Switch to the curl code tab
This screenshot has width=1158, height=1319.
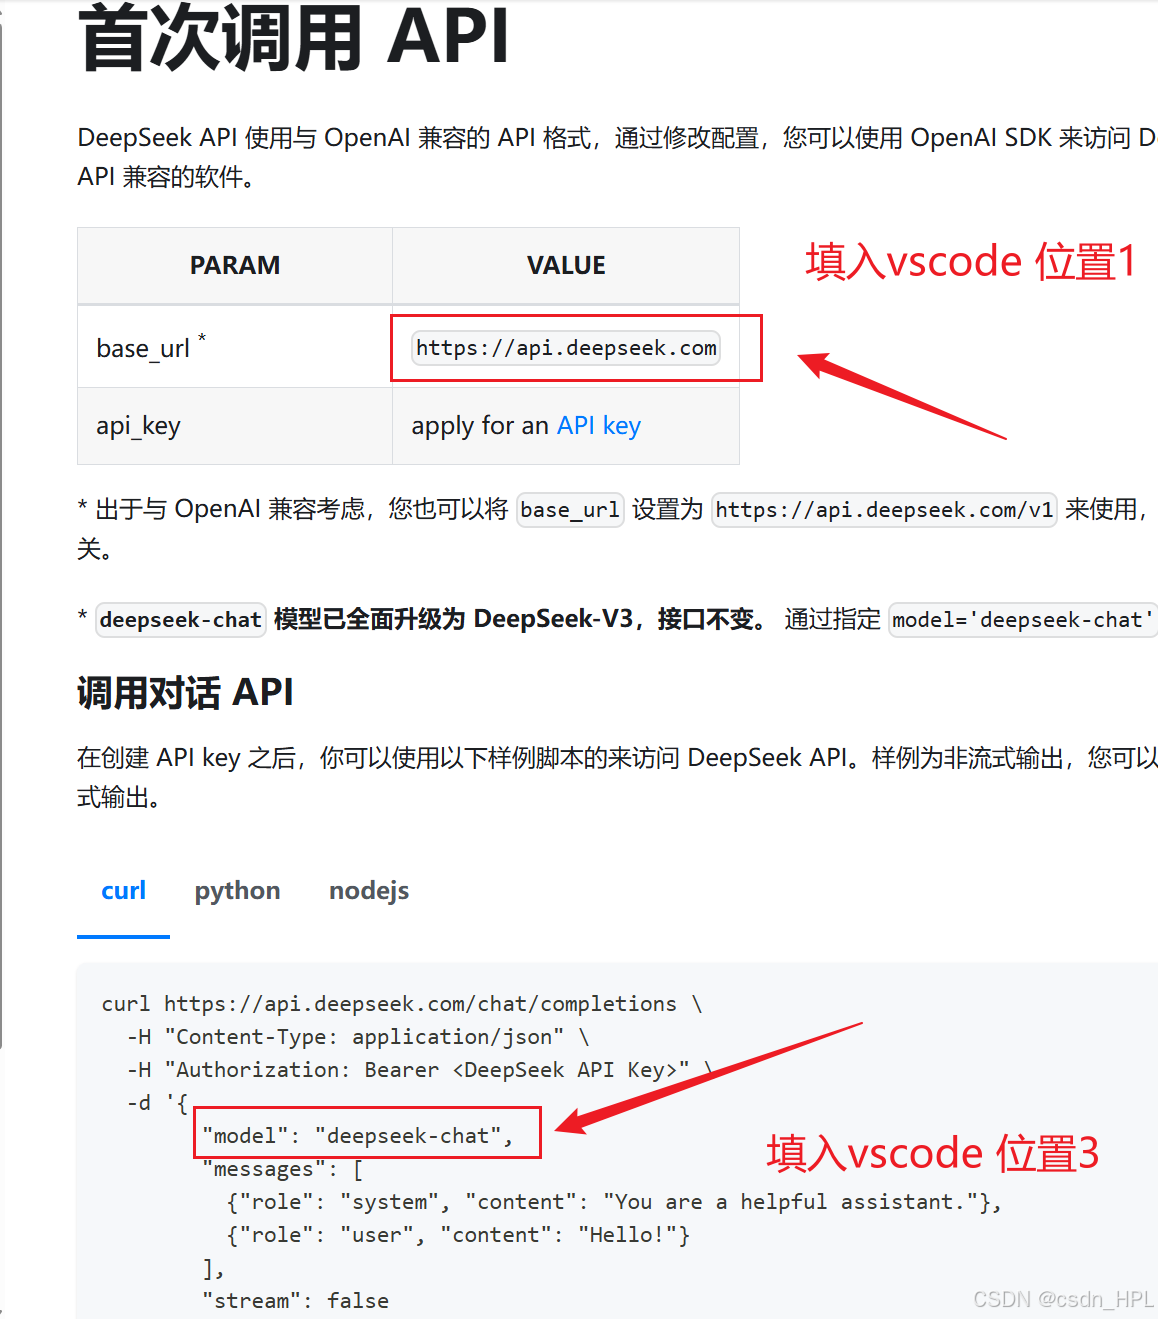[x=123, y=891]
